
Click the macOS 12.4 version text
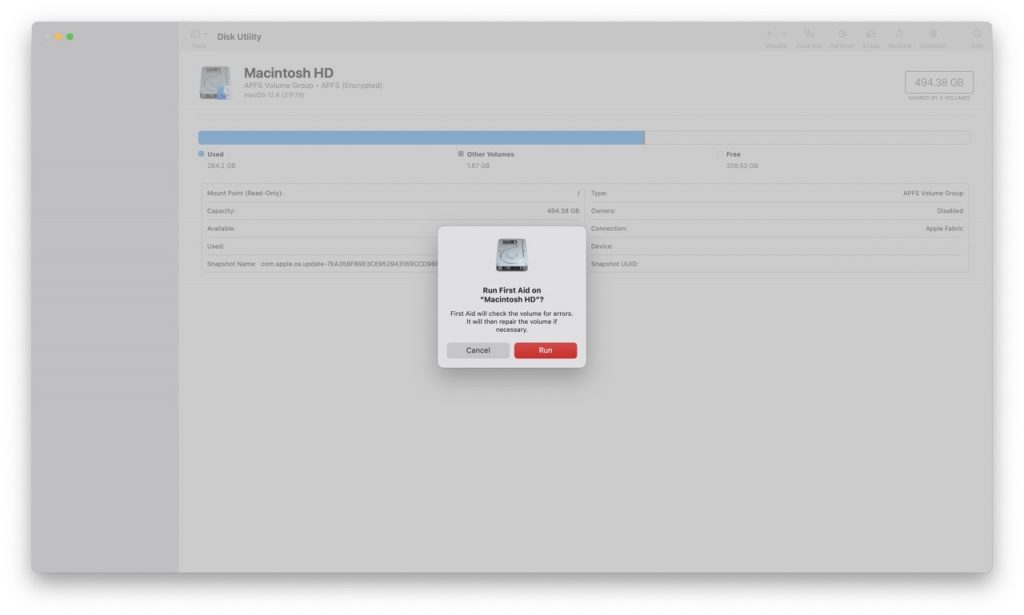(274, 95)
